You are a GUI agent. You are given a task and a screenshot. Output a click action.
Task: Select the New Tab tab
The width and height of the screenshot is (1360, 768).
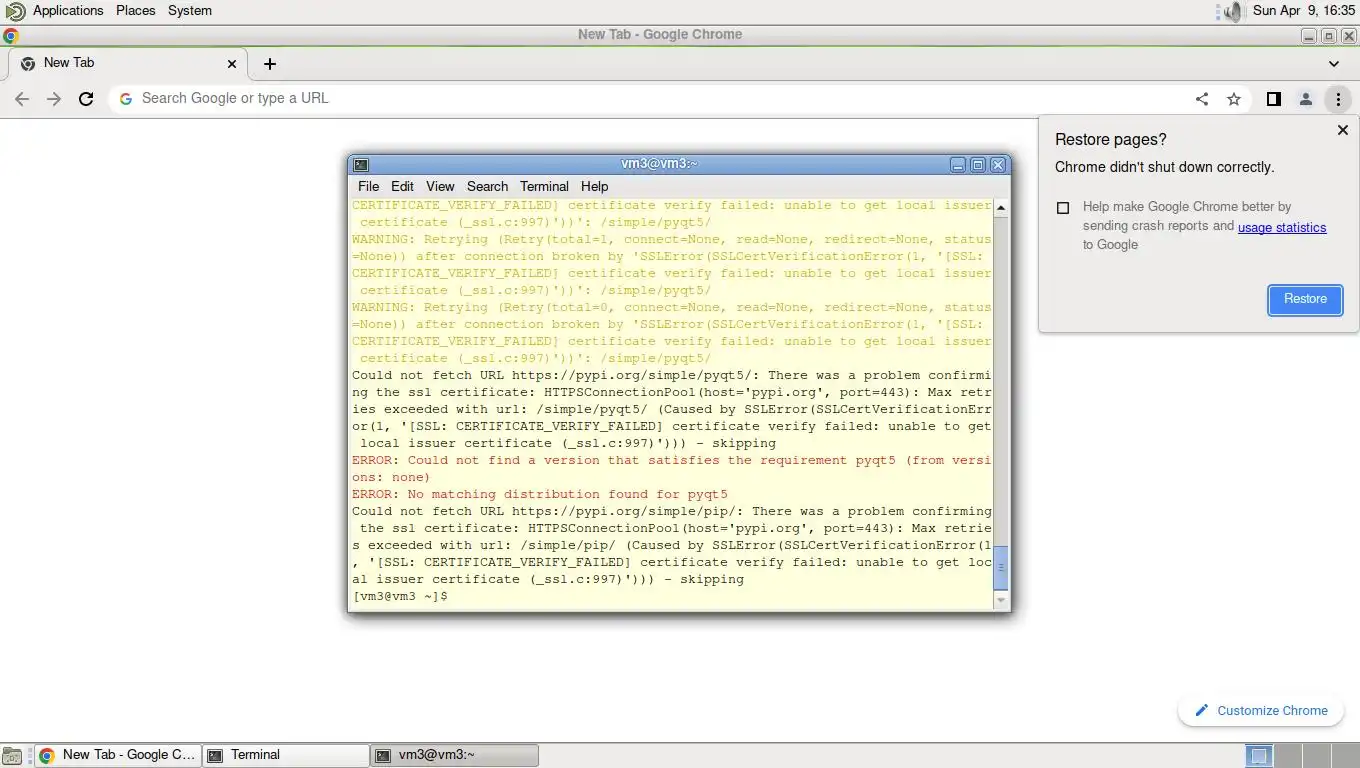click(128, 63)
